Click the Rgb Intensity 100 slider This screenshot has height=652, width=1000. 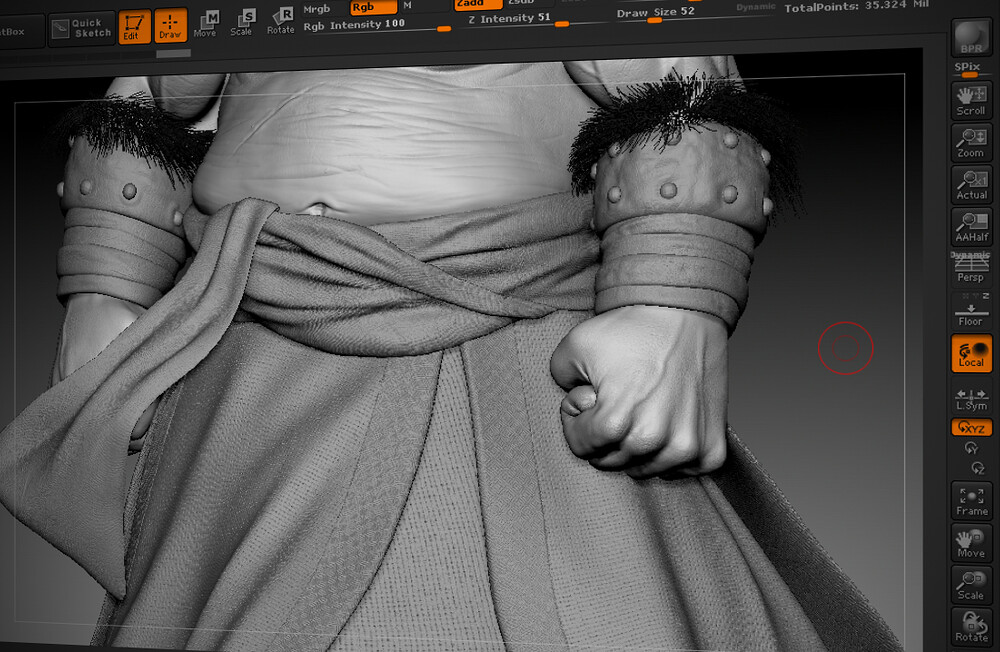click(x=377, y=26)
